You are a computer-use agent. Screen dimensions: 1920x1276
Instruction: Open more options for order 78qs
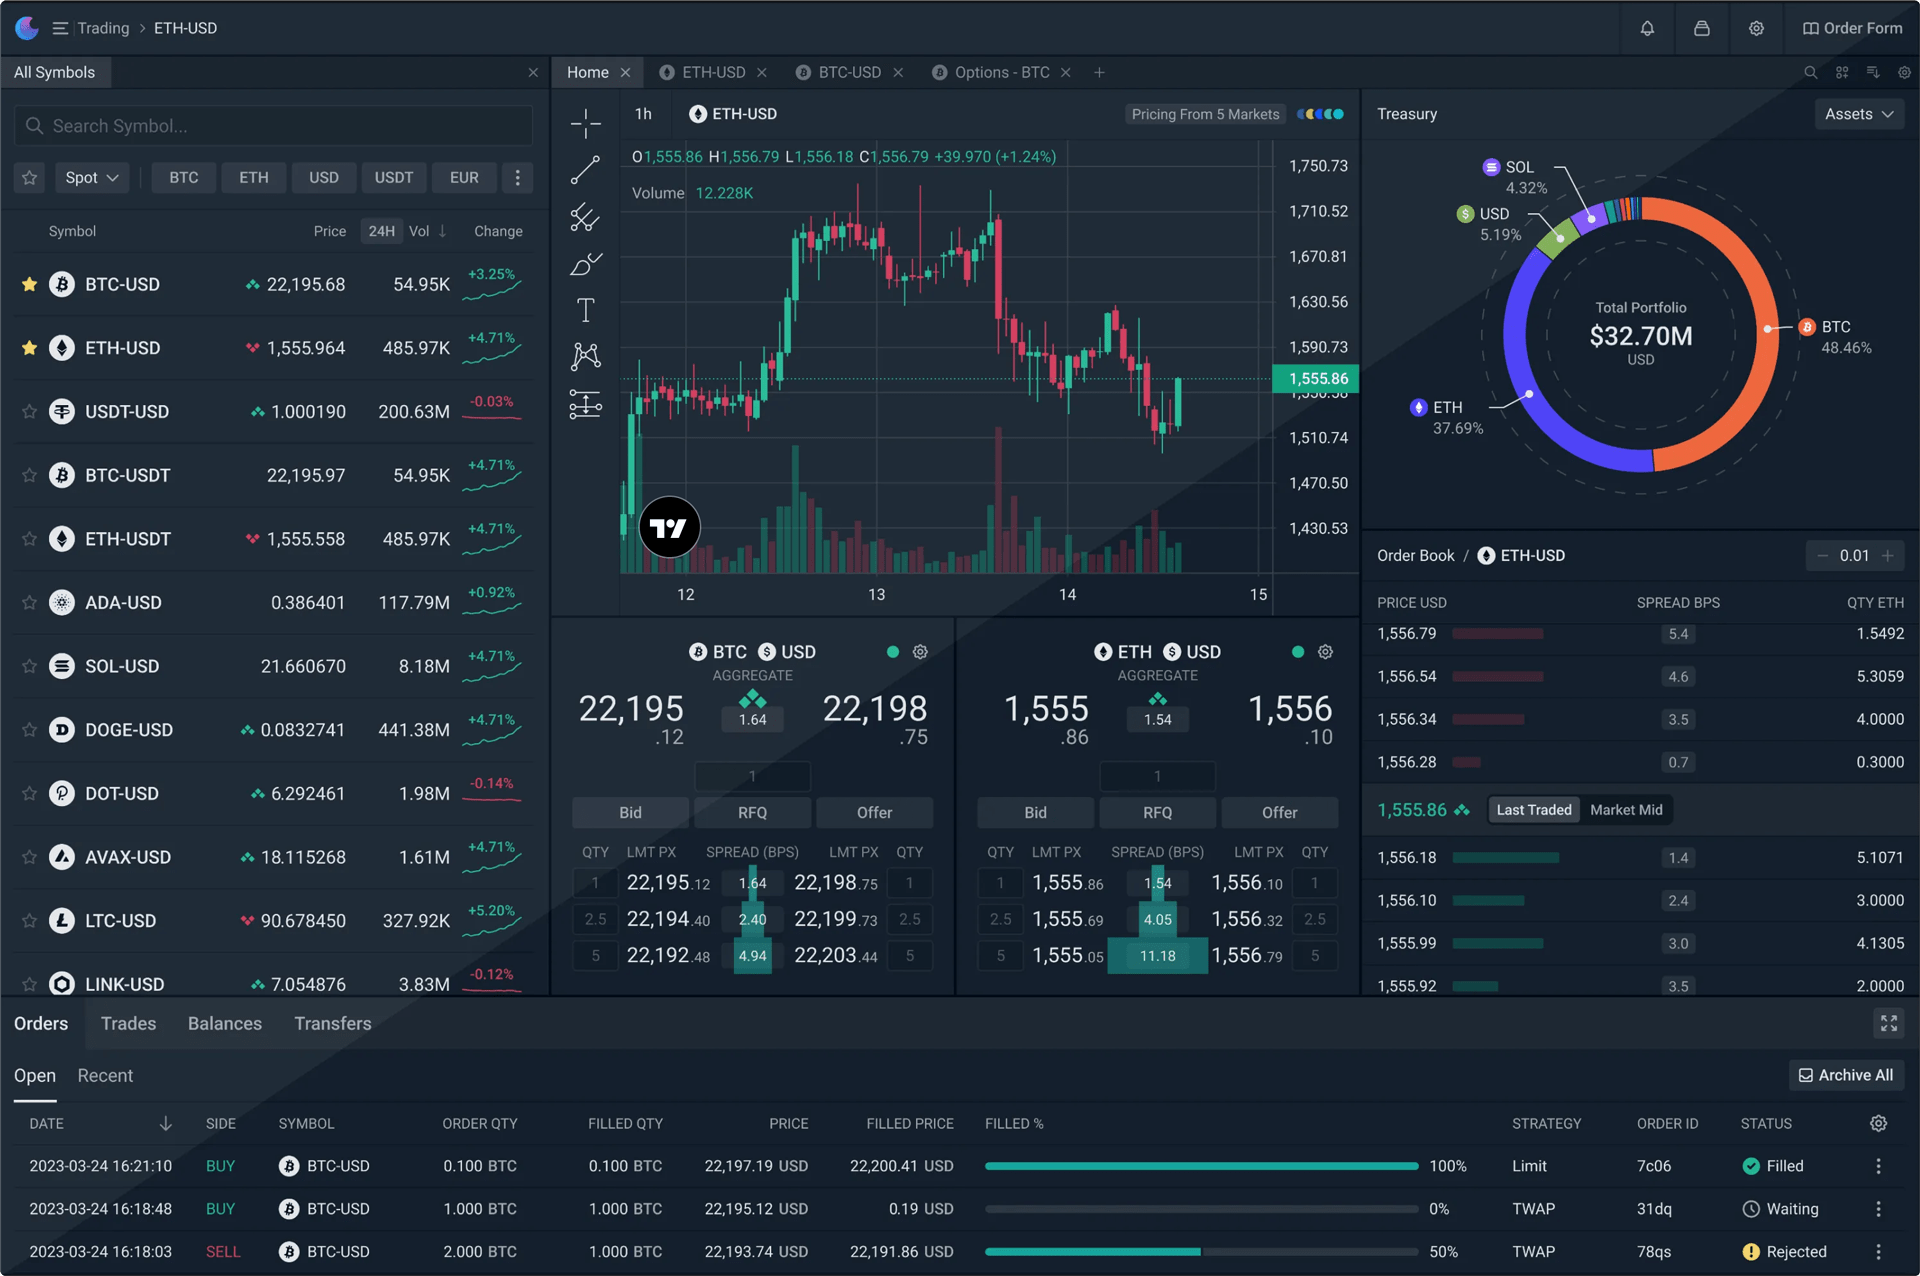[x=1878, y=1252]
